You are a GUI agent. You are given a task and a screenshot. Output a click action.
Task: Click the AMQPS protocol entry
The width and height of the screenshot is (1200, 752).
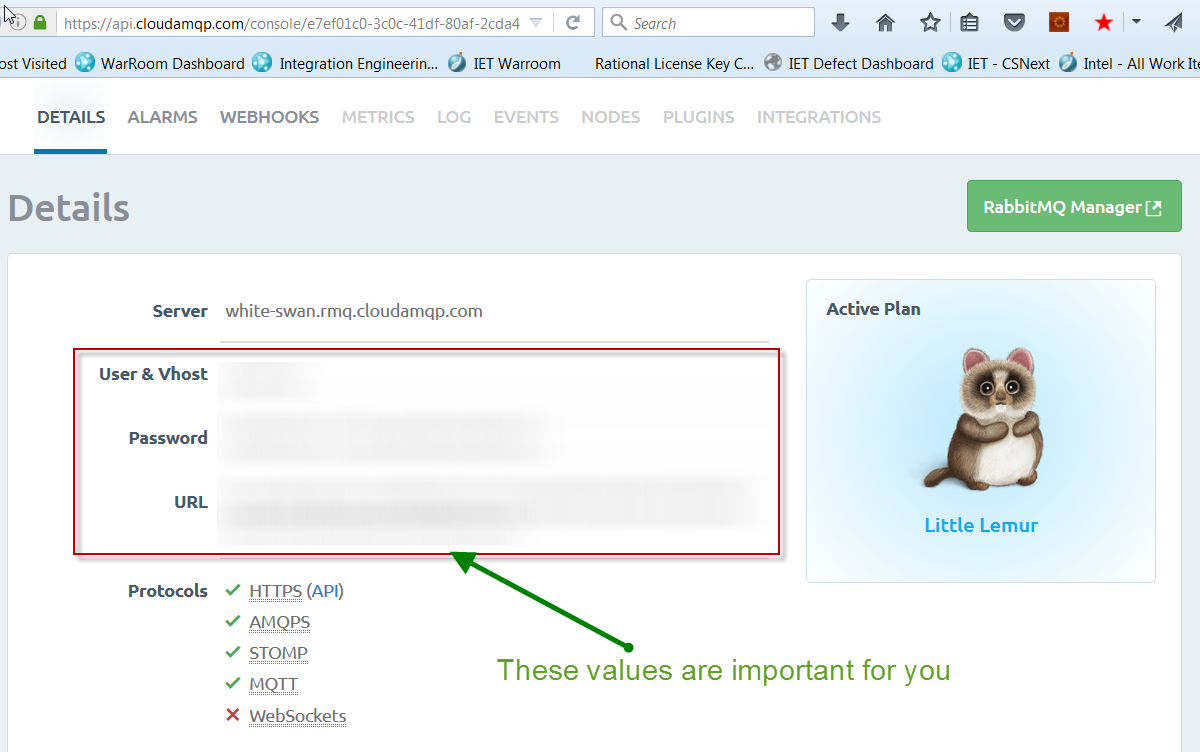click(280, 622)
